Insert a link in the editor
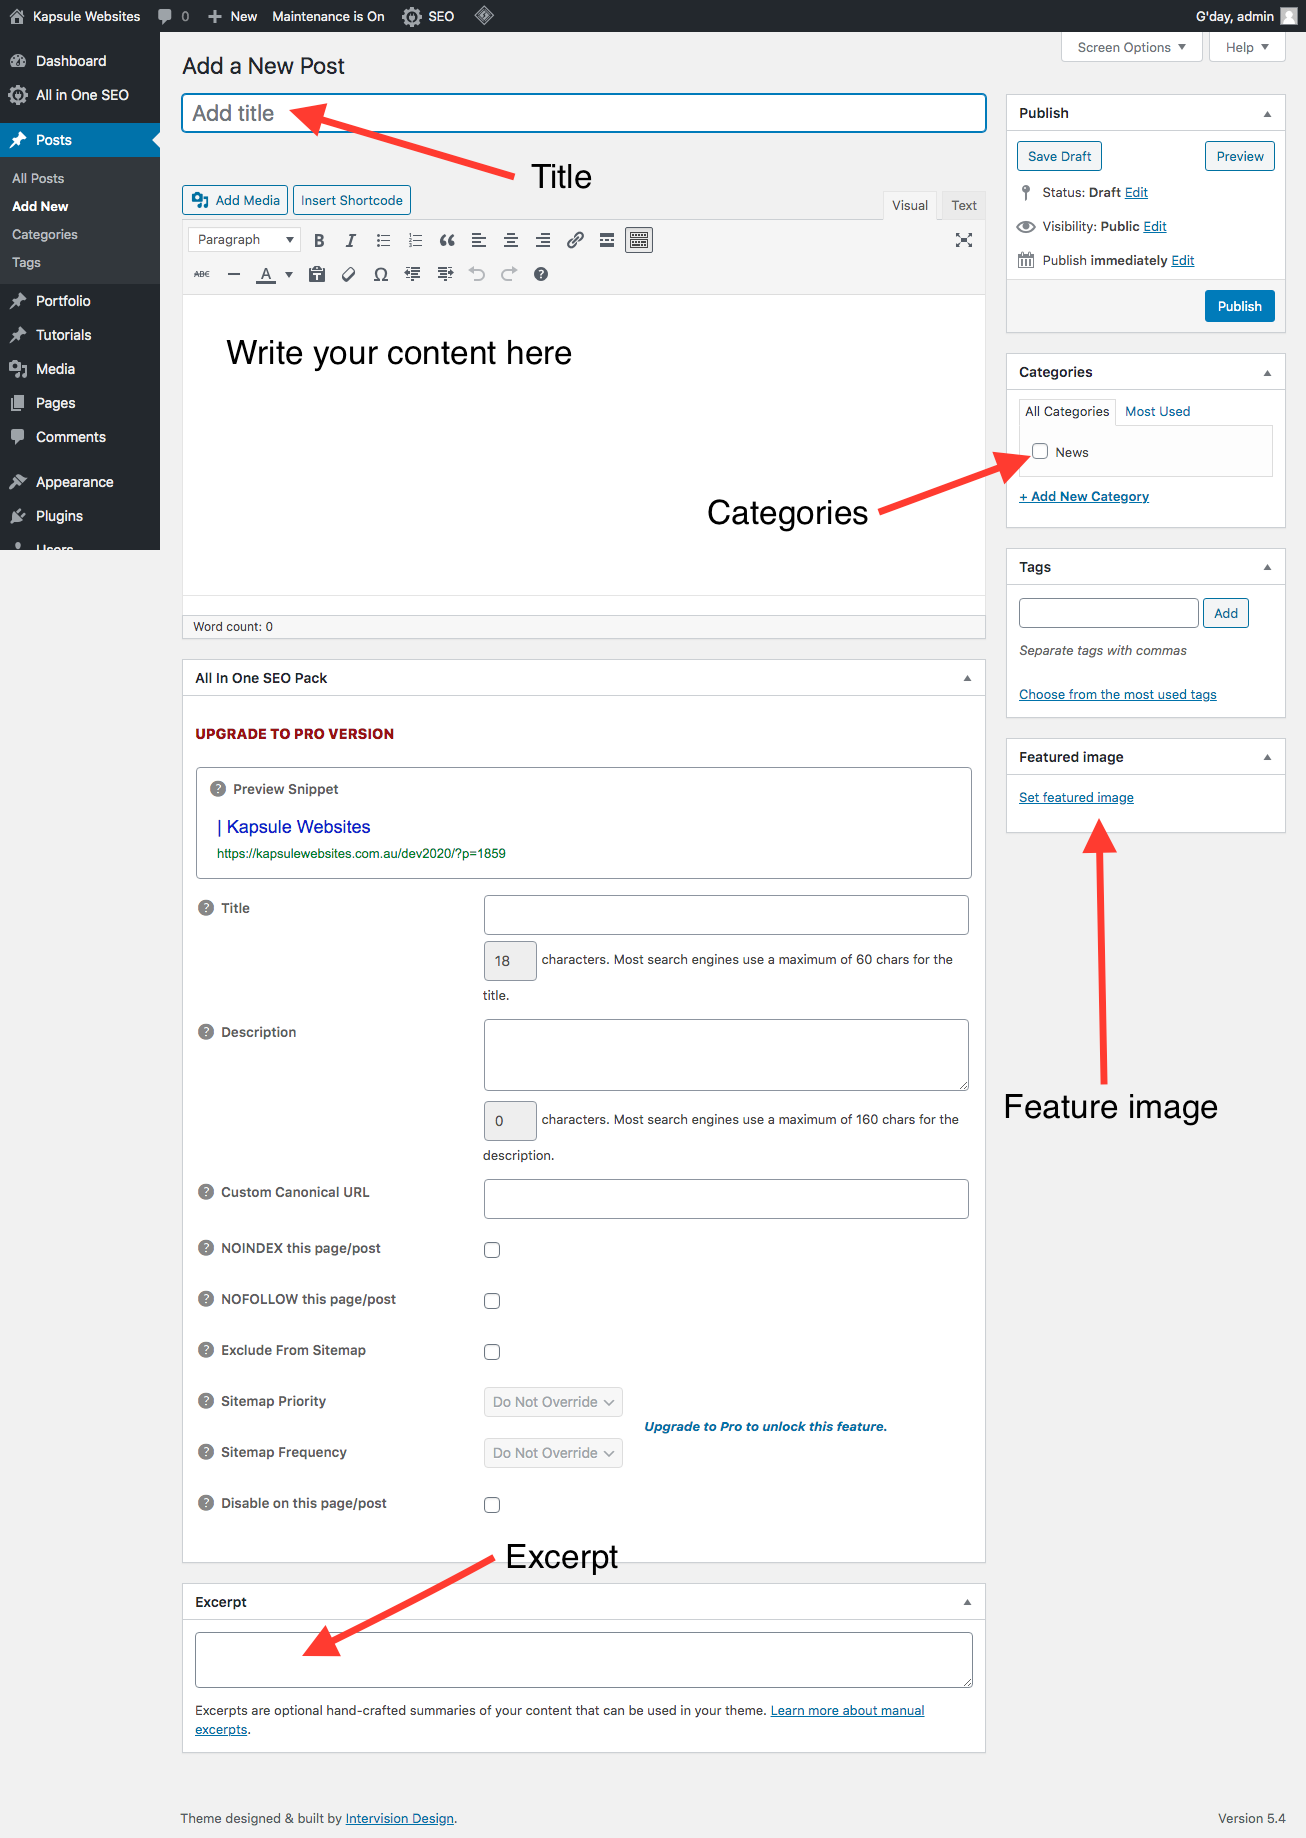This screenshot has height=1838, width=1306. [x=575, y=240]
